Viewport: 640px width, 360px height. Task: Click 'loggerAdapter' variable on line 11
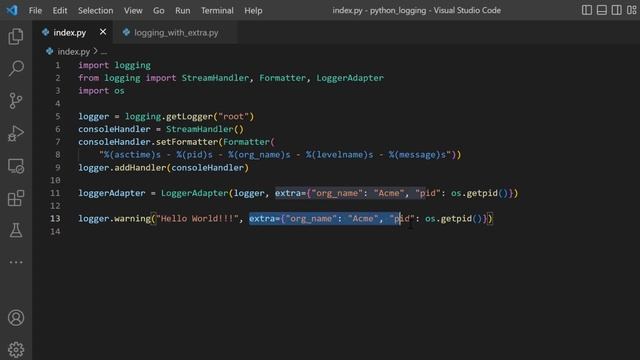pyautogui.click(x=111, y=193)
